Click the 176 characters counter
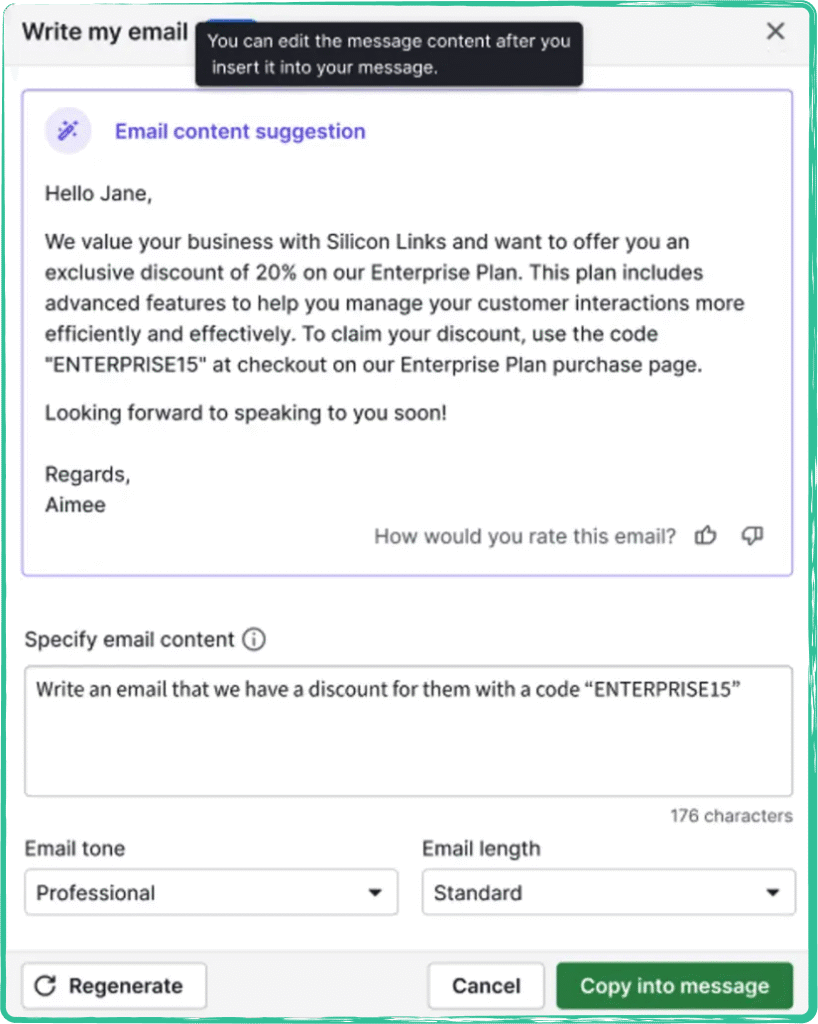 (731, 816)
